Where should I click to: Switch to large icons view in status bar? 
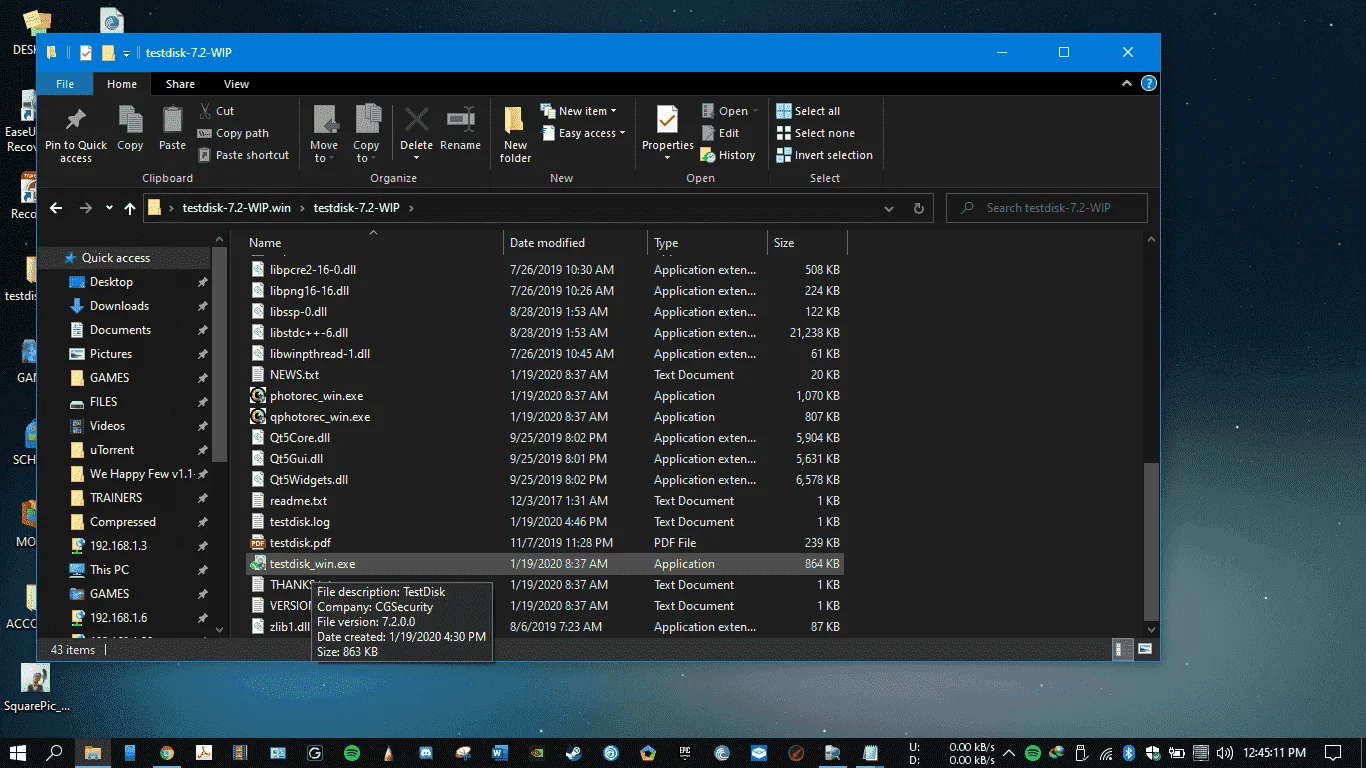point(1144,650)
